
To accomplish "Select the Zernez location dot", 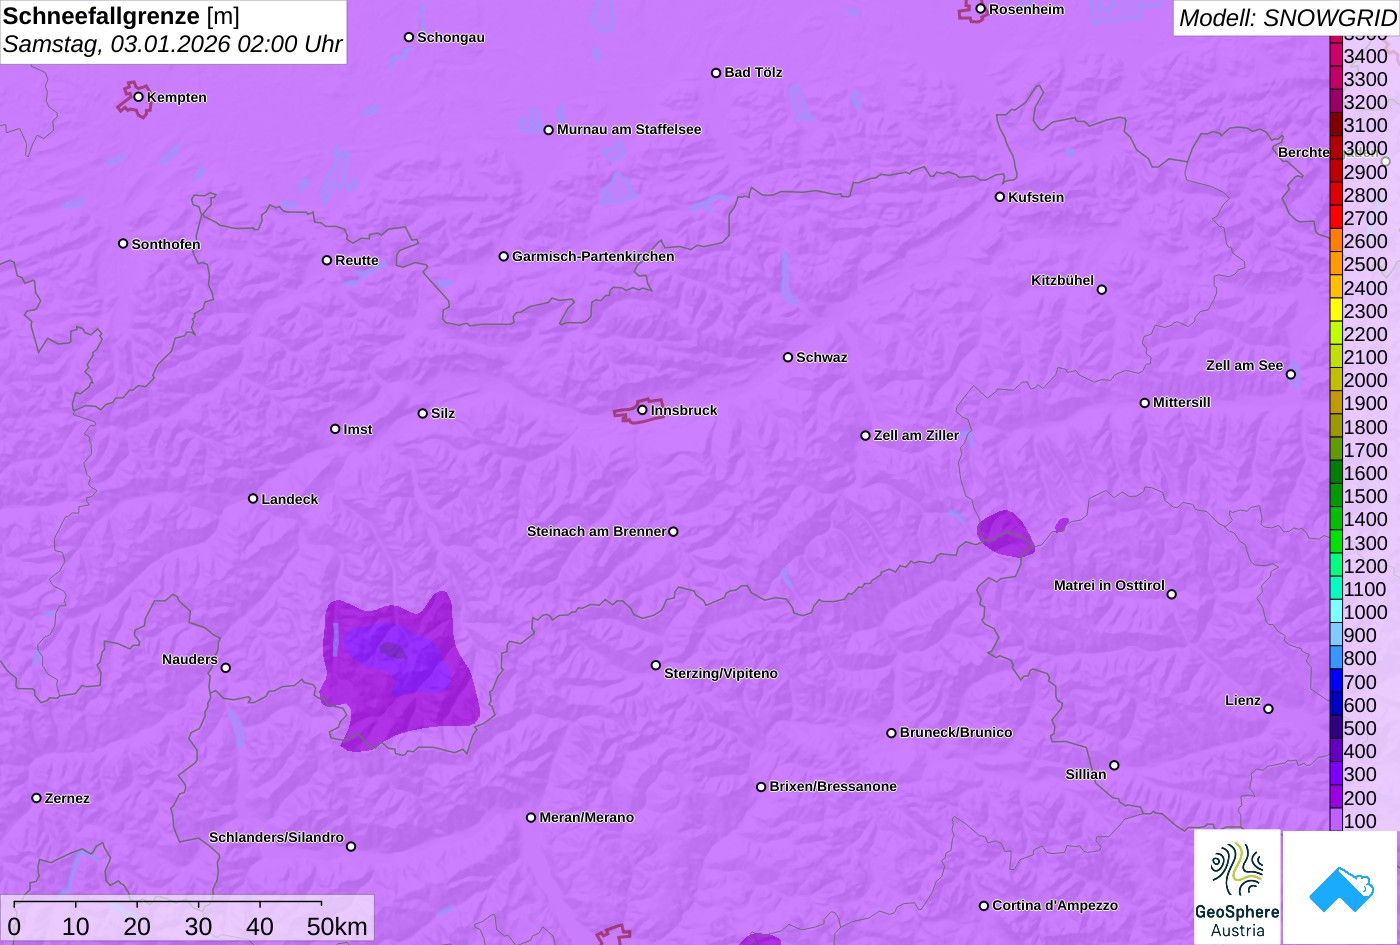I will click(37, 798).
